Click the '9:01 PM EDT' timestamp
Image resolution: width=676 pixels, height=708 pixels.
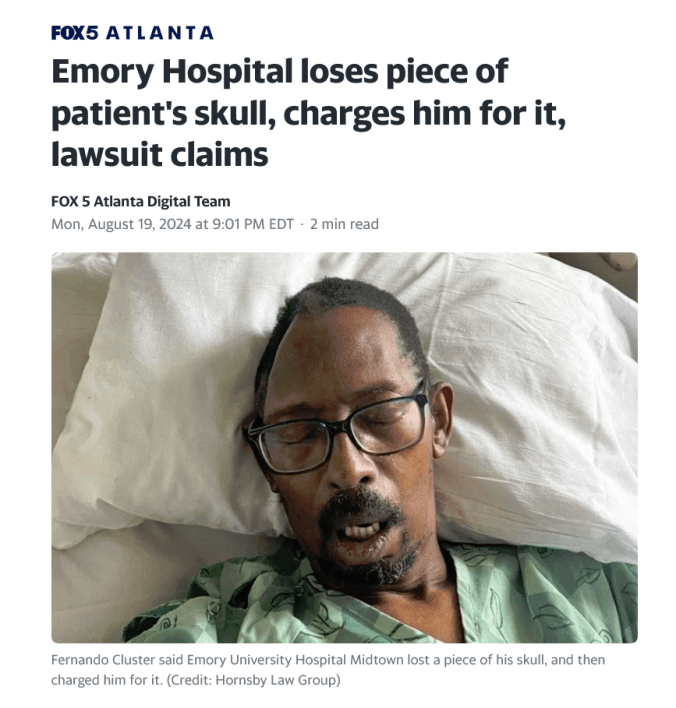[252, 224]
